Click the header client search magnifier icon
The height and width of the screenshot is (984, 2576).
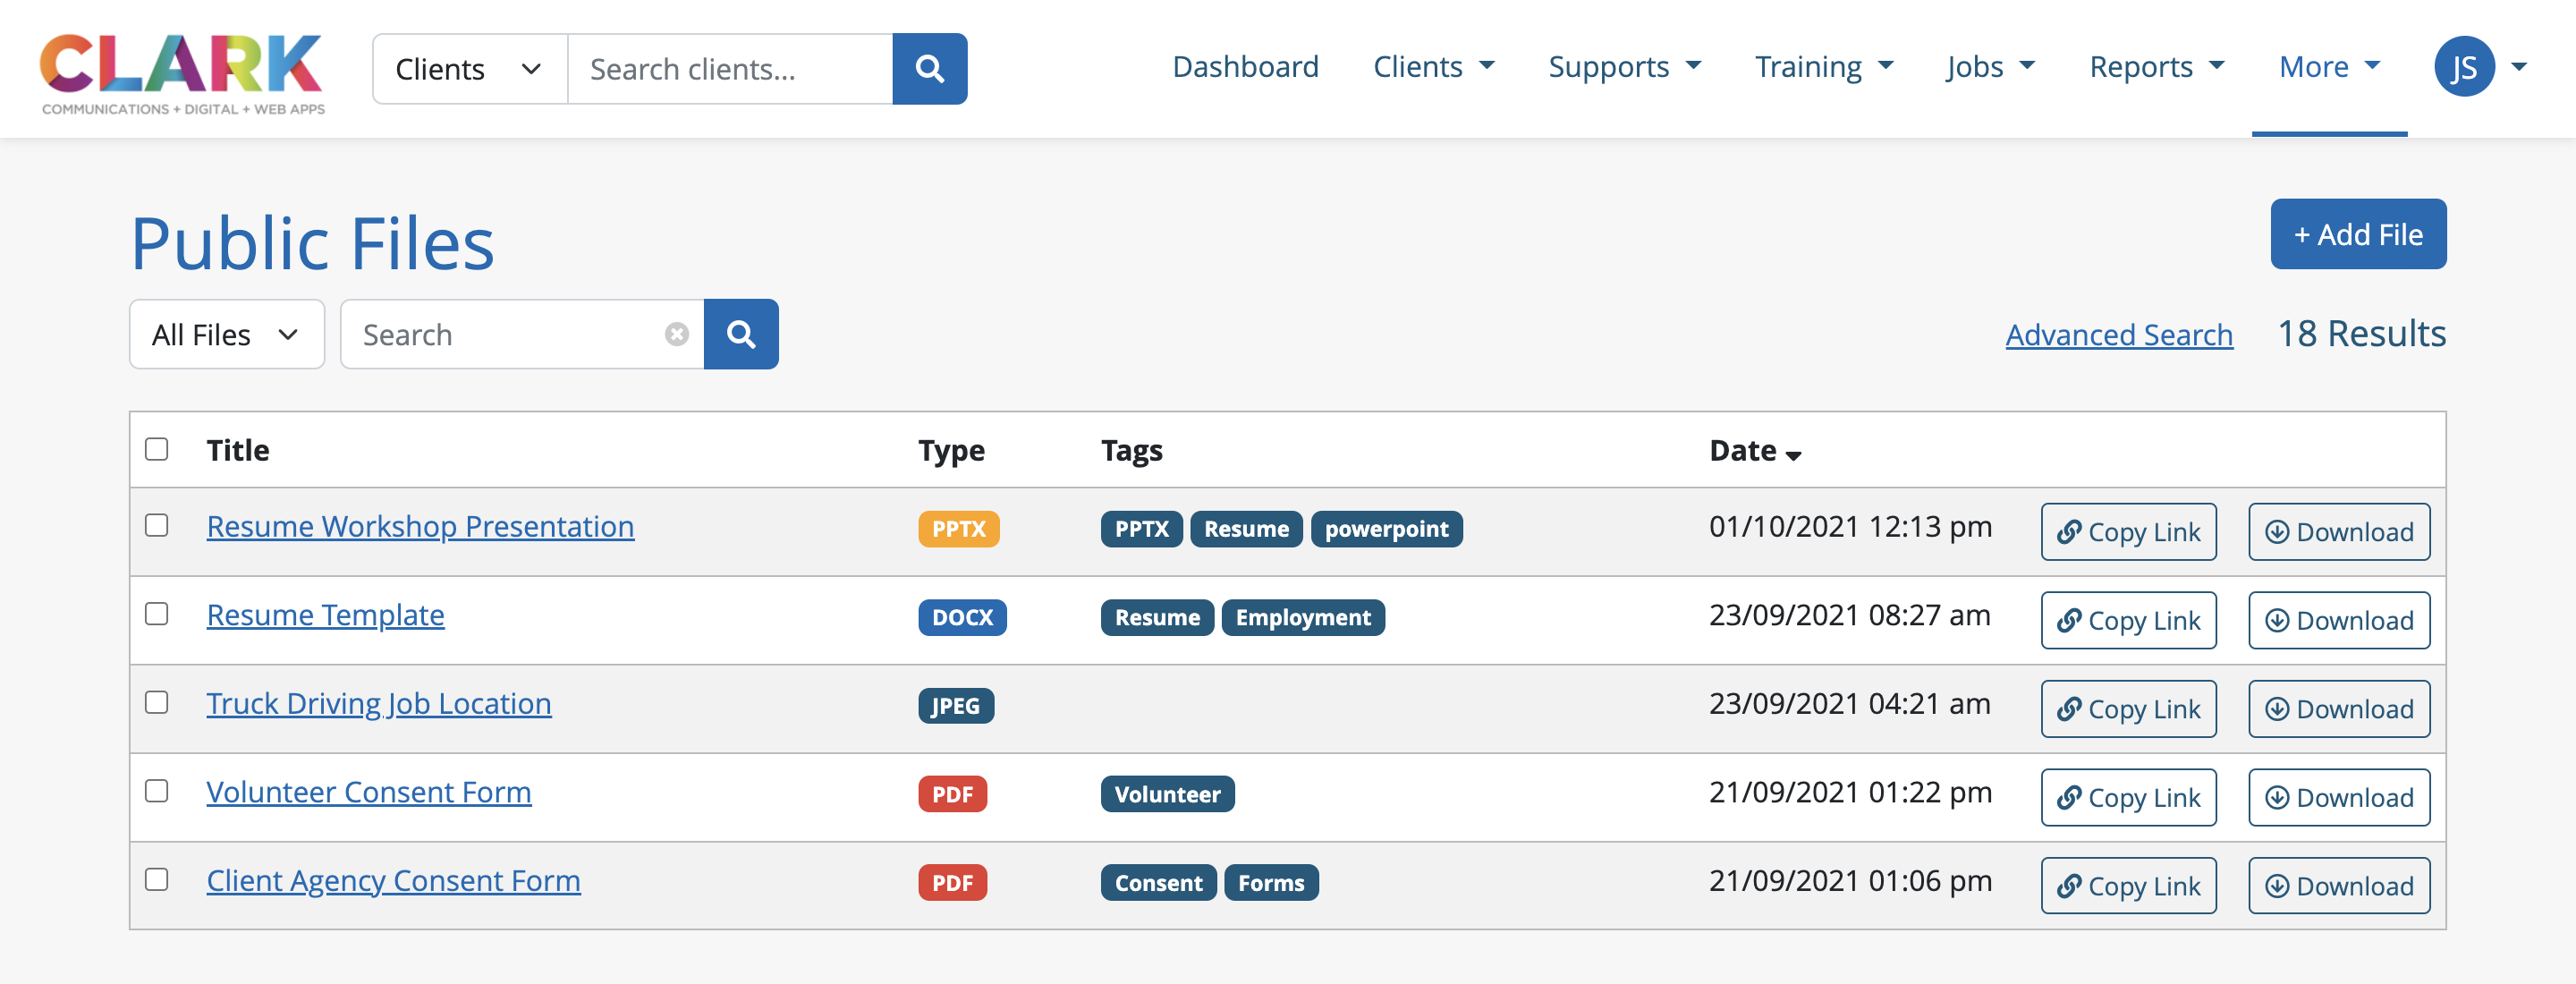click(929, 69)
